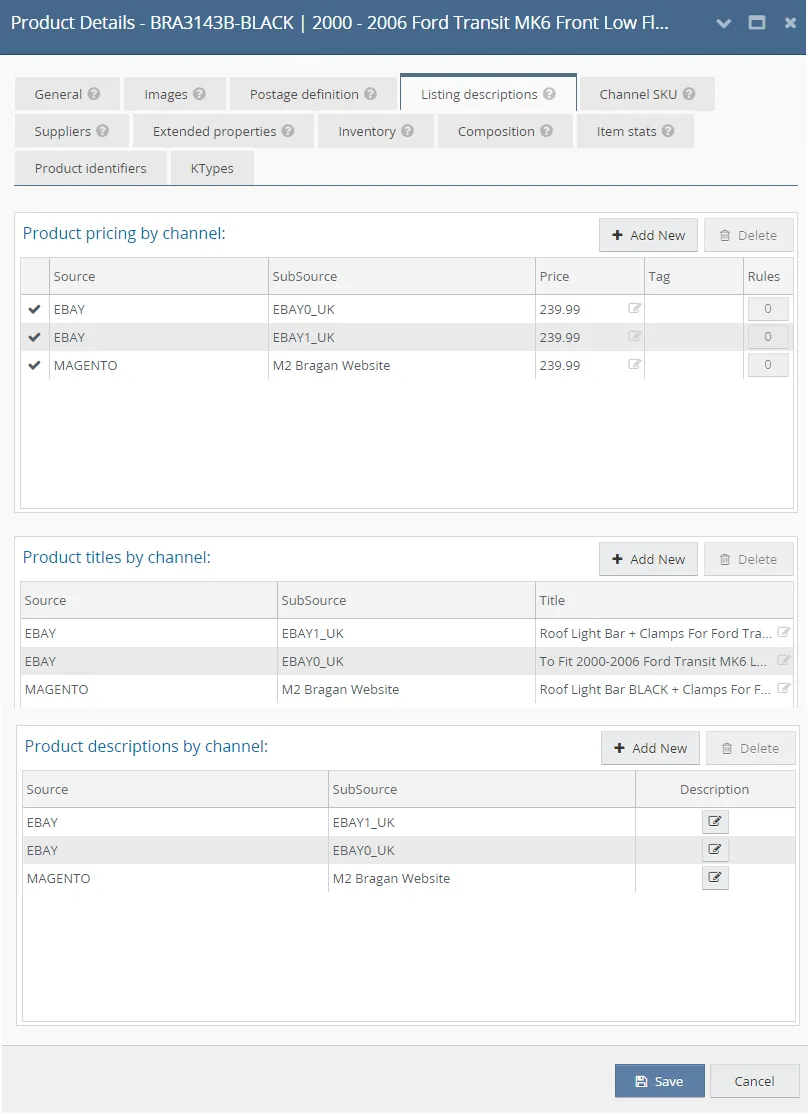This screenshot has width=808, height=1114.
Task: Open Rules count for MAGENTO pricing
Action: [767, 364]
